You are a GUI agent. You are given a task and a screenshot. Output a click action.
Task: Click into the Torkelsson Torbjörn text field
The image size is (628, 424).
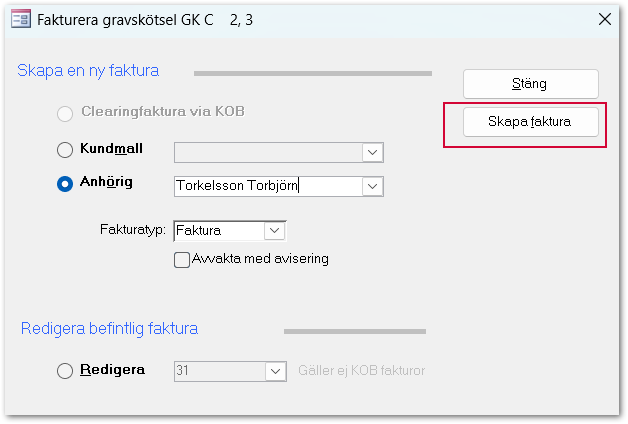[266, 186]
